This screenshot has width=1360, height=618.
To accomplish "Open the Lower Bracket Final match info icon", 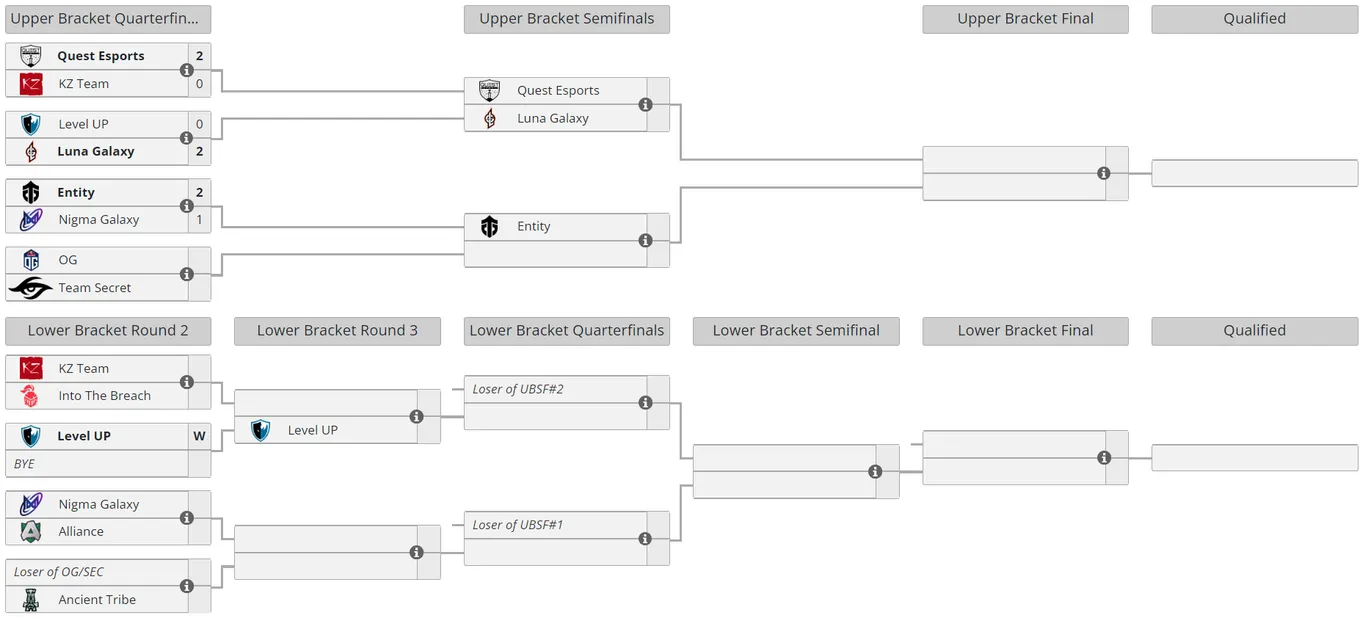I will tap(1103, 458).
